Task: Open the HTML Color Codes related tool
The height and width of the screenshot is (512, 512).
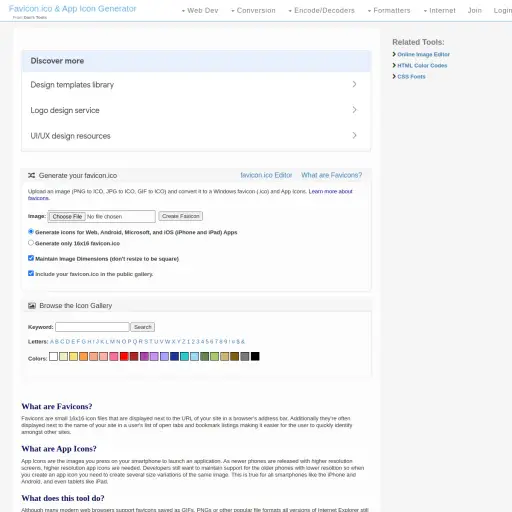Action: click(x=422, y=65)
